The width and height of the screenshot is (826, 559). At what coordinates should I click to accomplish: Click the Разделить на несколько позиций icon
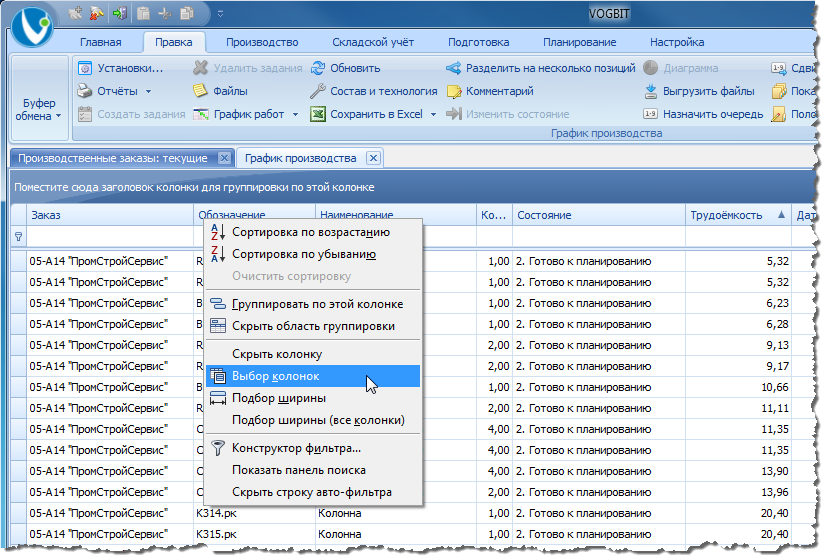pos(454,68)
